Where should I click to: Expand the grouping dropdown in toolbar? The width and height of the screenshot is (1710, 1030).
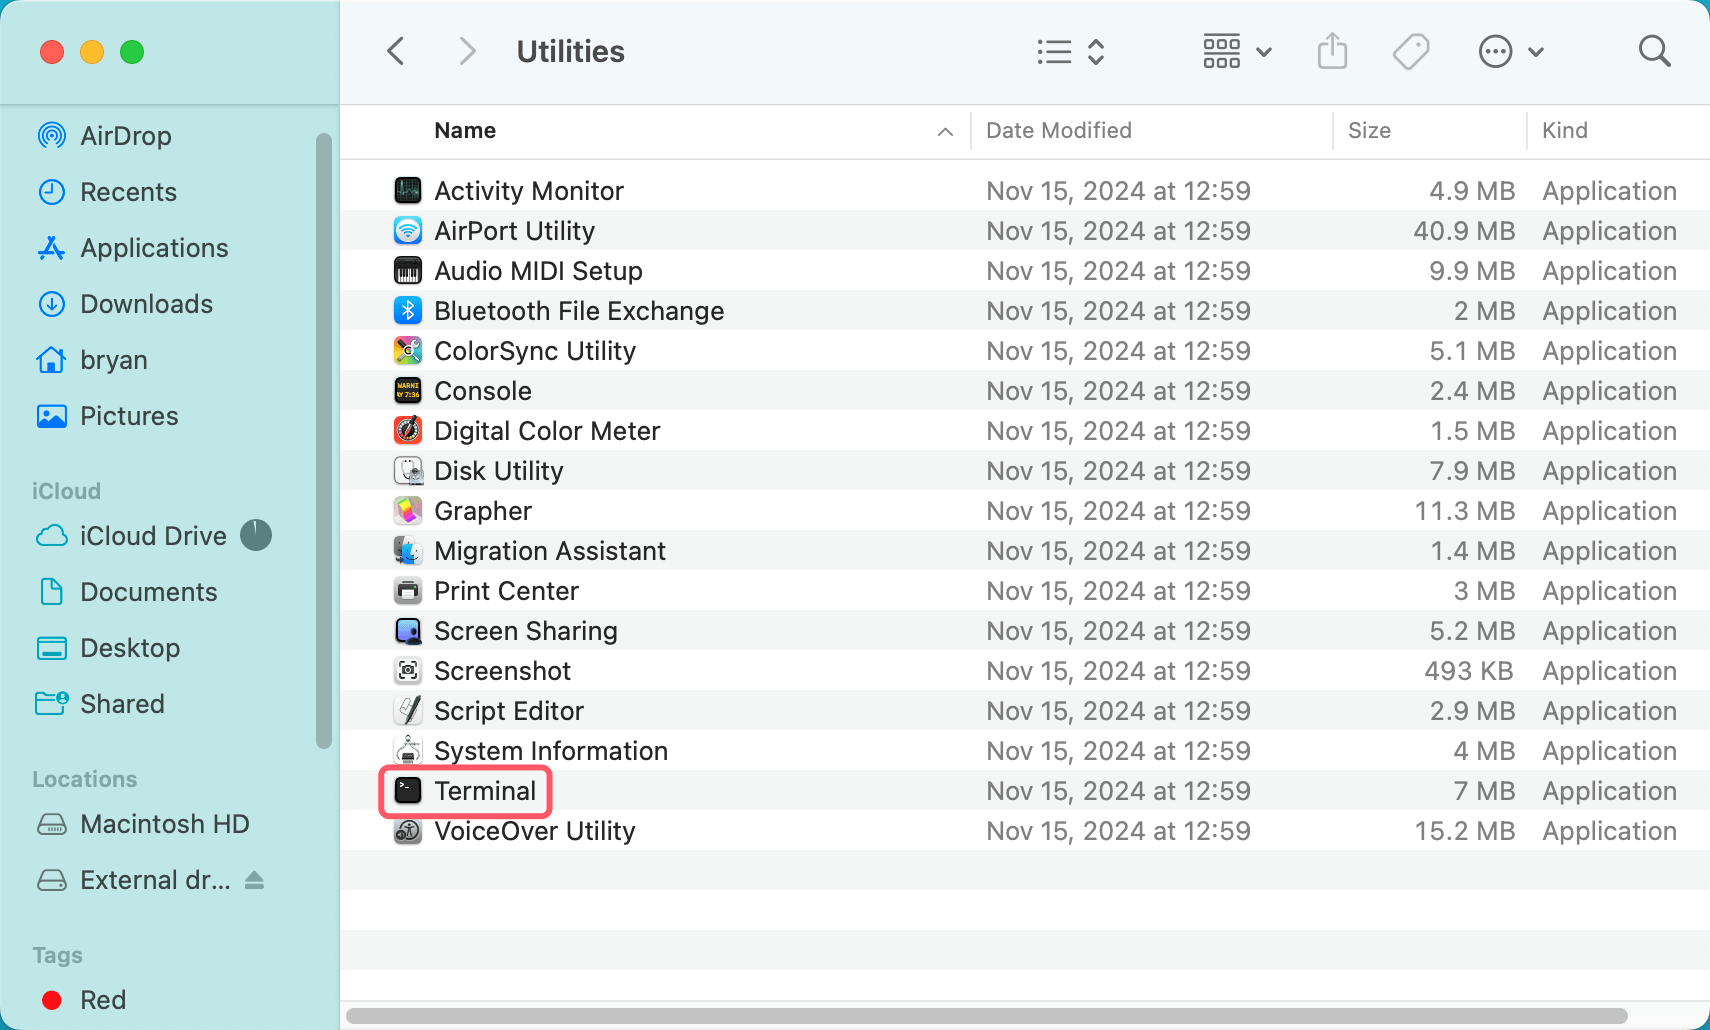coord(1264,51)
